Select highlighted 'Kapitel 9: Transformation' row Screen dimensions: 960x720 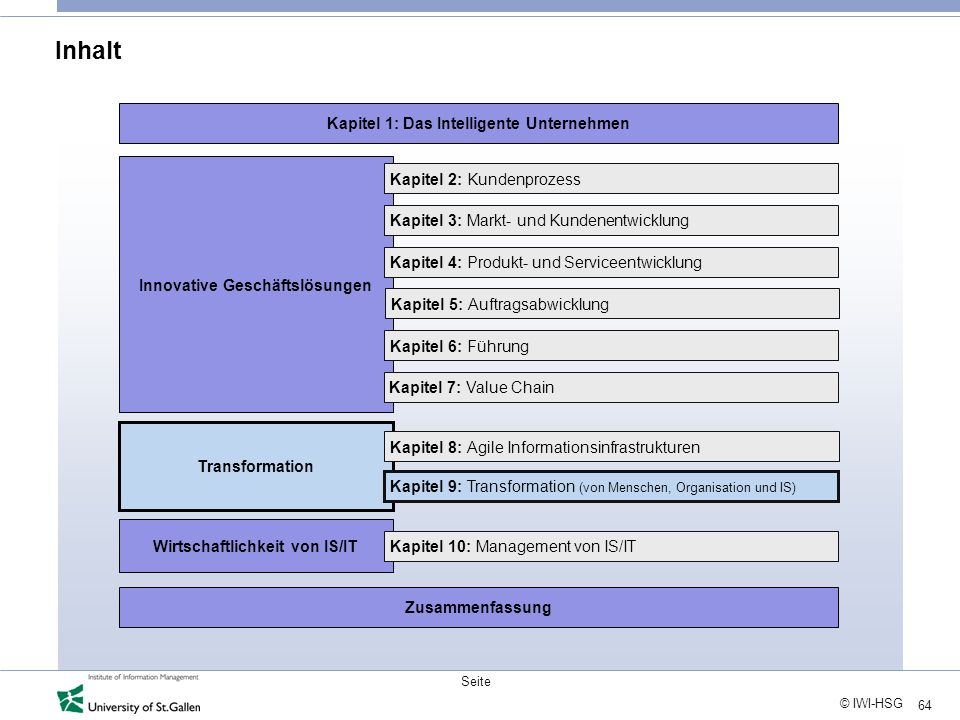612,487
